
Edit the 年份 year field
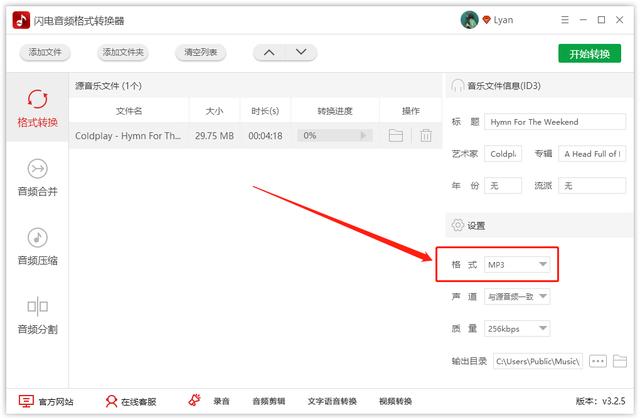503,186
